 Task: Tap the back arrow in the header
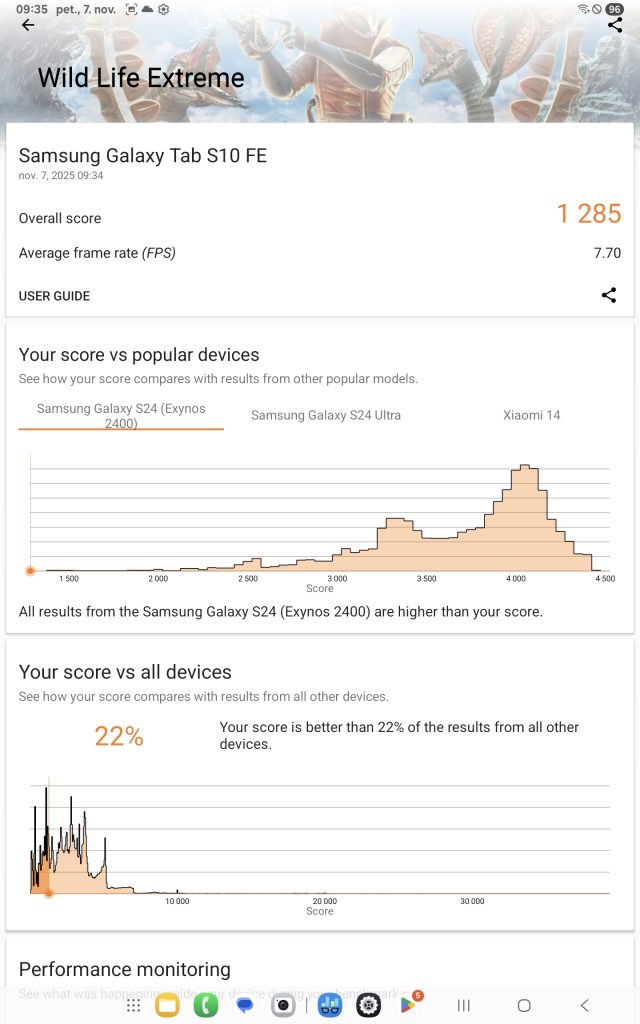coord(28,26)
